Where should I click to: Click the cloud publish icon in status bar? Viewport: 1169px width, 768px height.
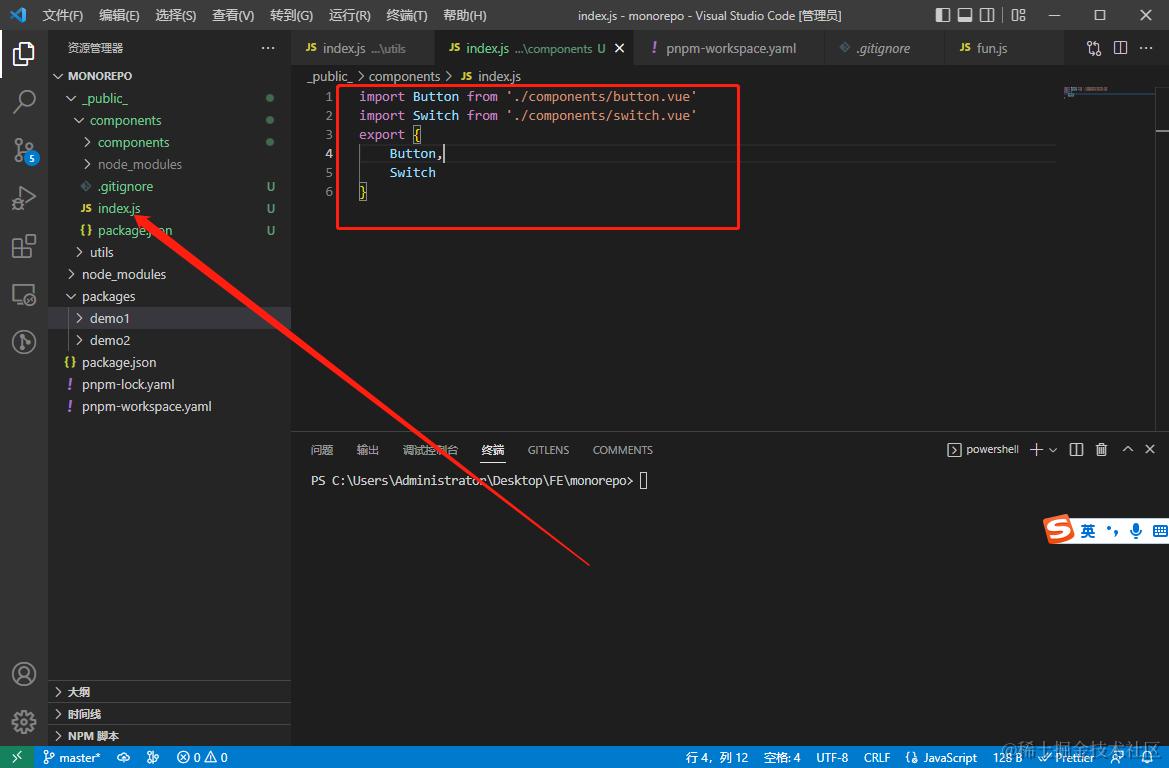click(x=124, y=758)
